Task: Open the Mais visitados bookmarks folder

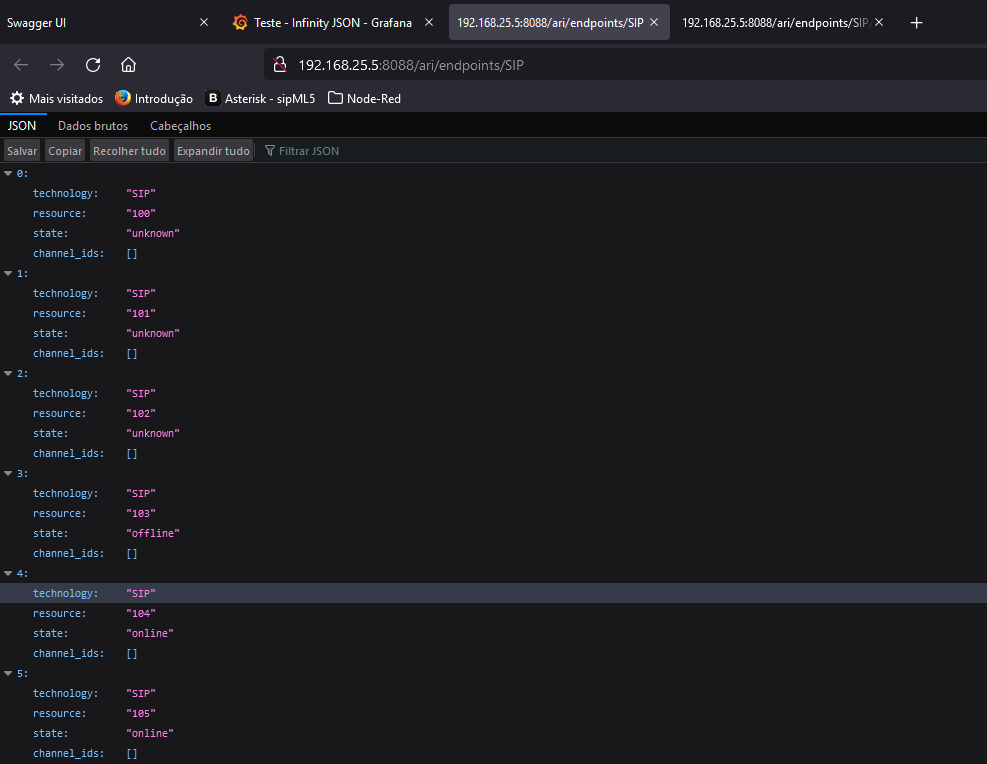Action: (x=55, y=98)
